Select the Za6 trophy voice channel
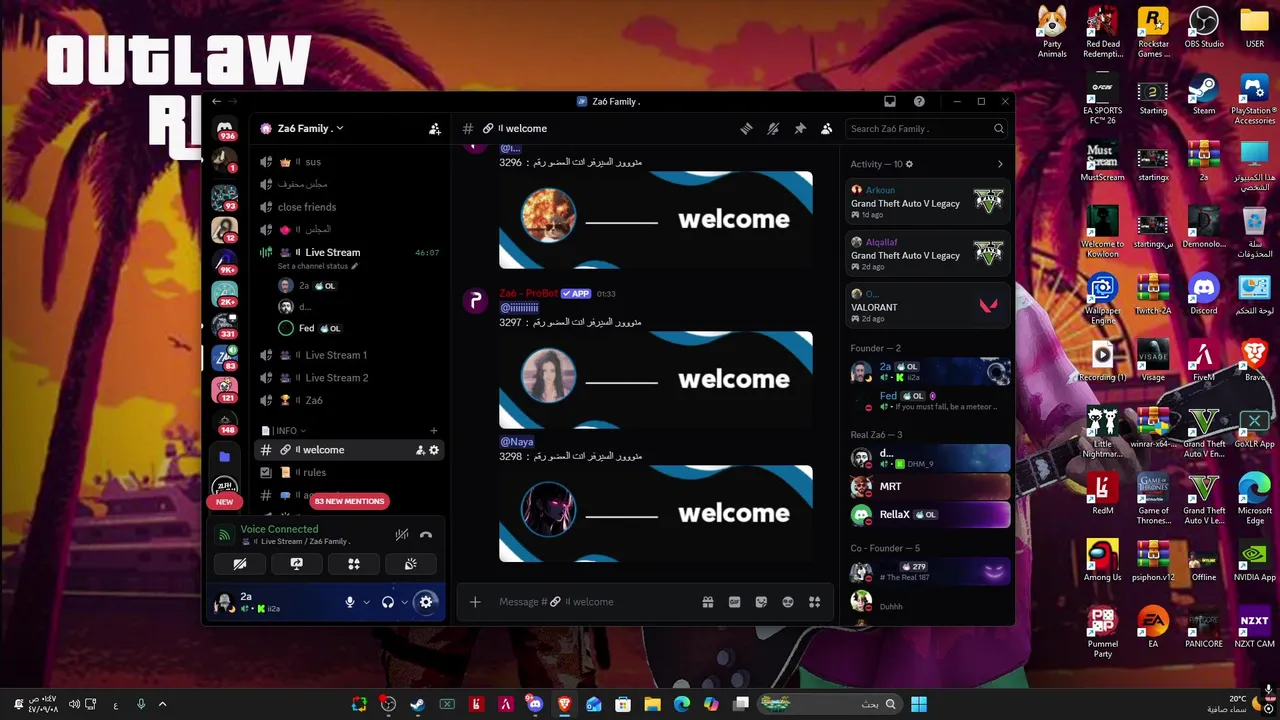The height and width of the screenshot is (720, 1280). [349, 400]
